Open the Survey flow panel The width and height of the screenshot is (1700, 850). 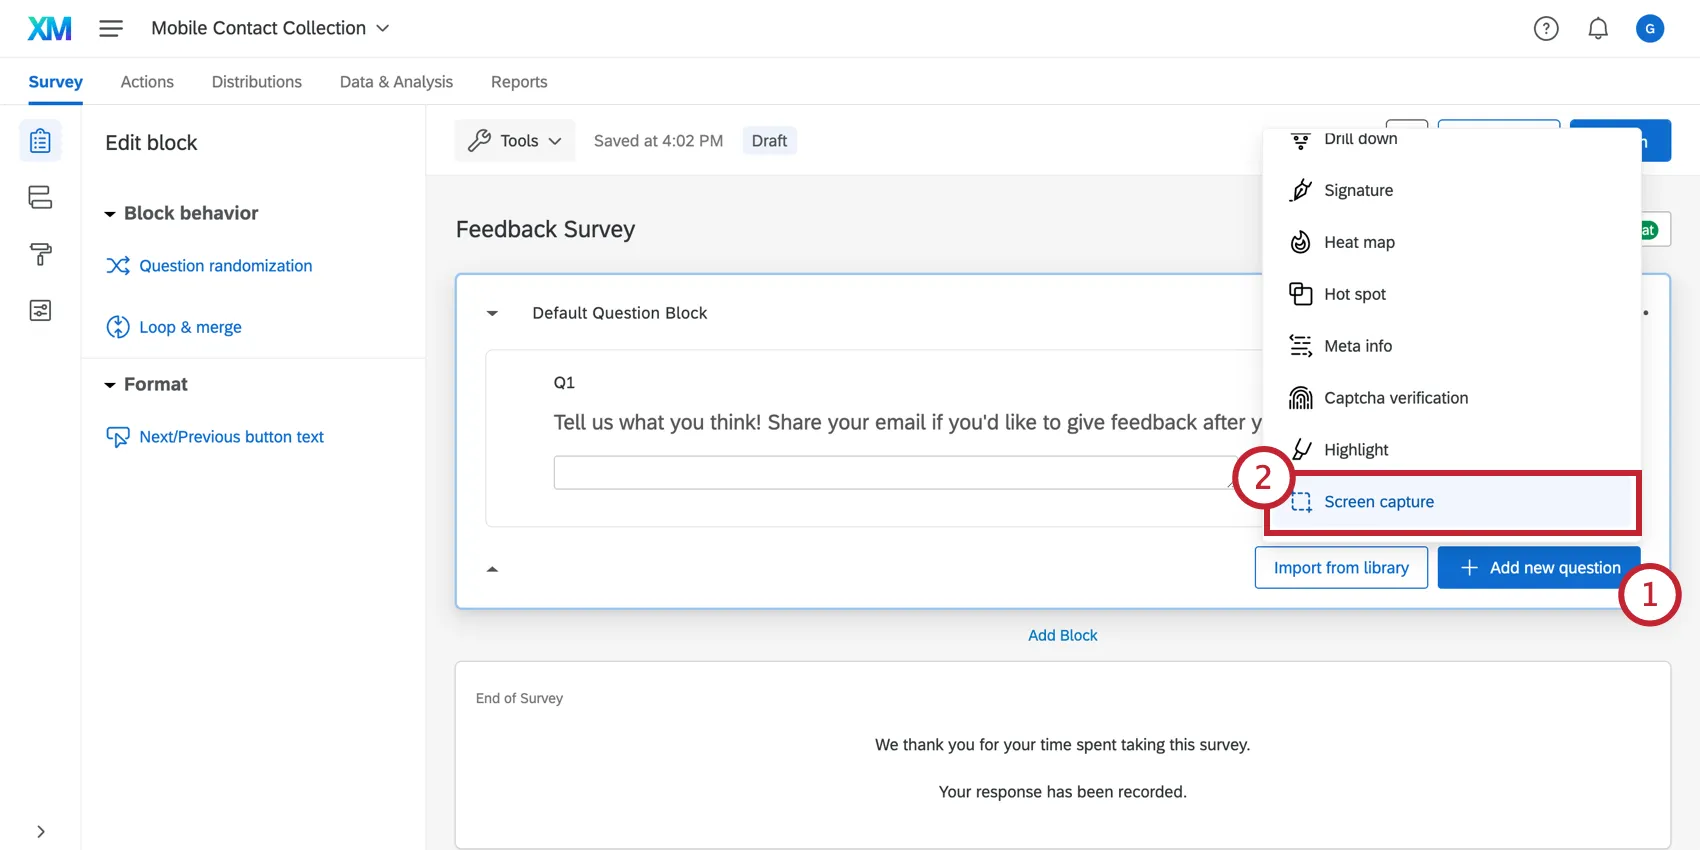coord(40,197)
